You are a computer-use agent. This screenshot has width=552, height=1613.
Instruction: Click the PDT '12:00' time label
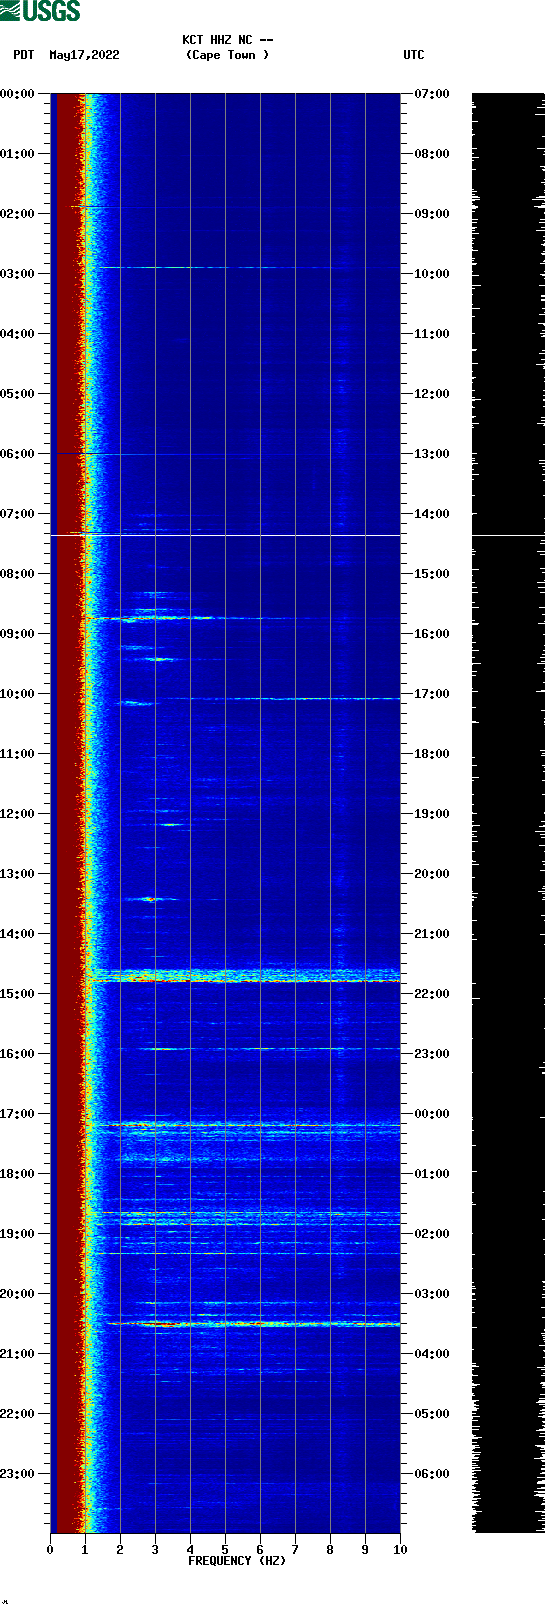(18, 814)
